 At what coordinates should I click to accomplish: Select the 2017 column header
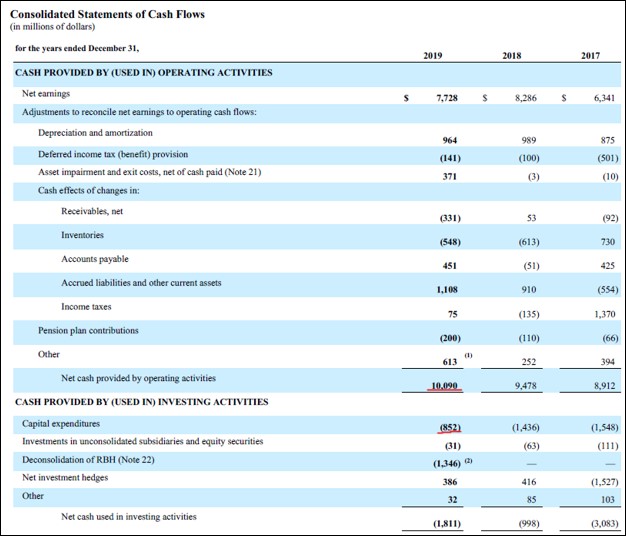click(591, 55)
